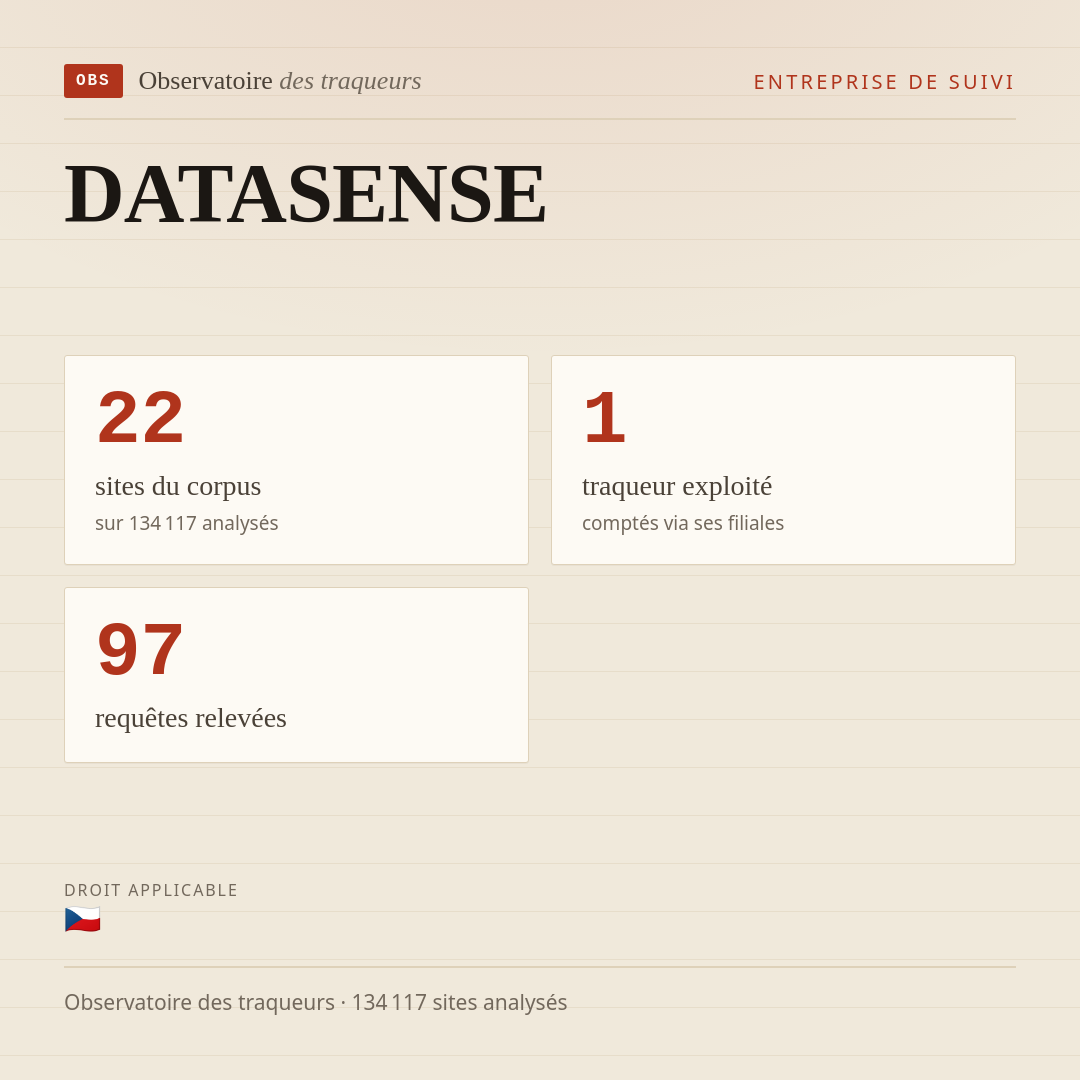The width and height of the screenshot is (1080, 1080).
Task: Open the 1 traqueur exploité card
Action: tap(783, 460)
